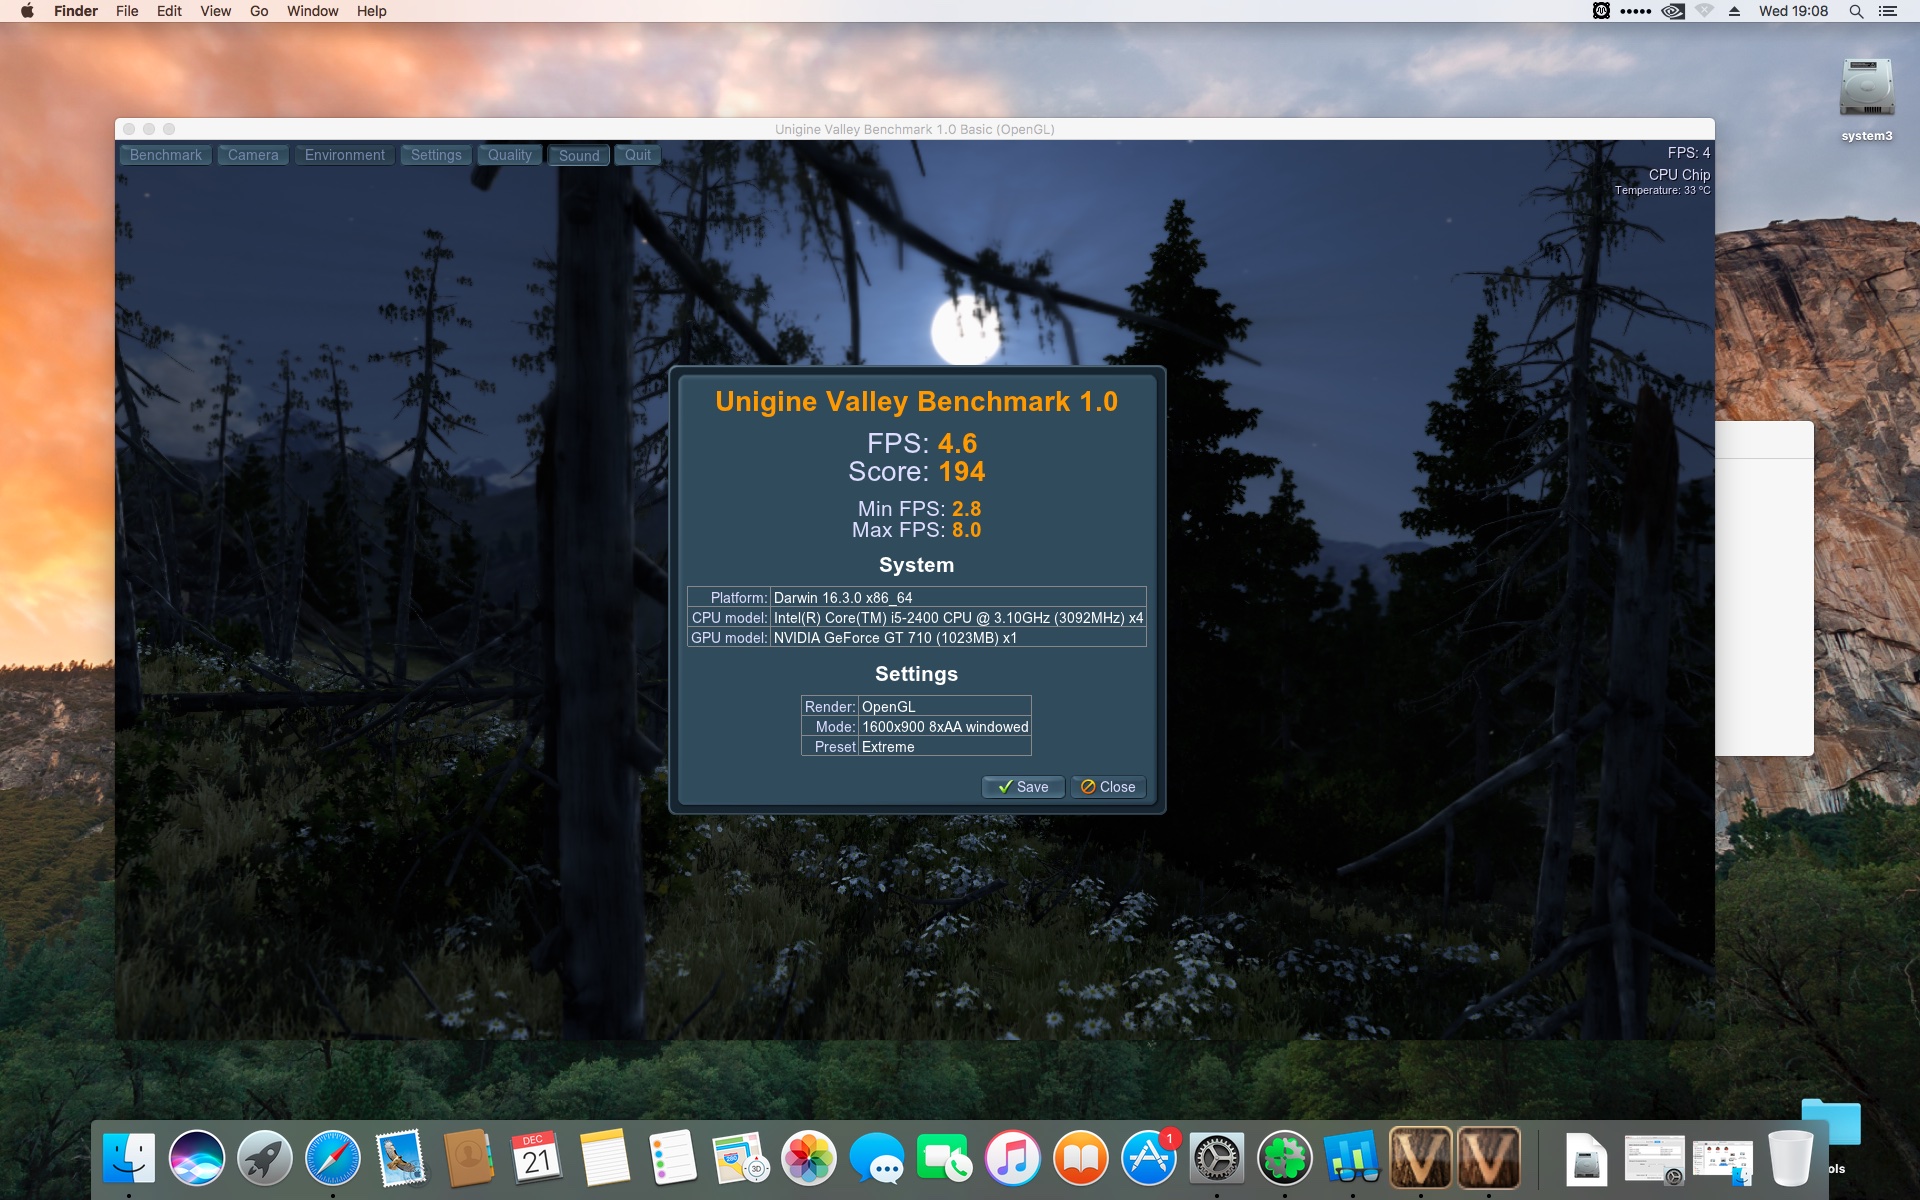Open the Photos app from dock
The height and width of the screenshot is (1200, 1920).
click(808, 1158)
